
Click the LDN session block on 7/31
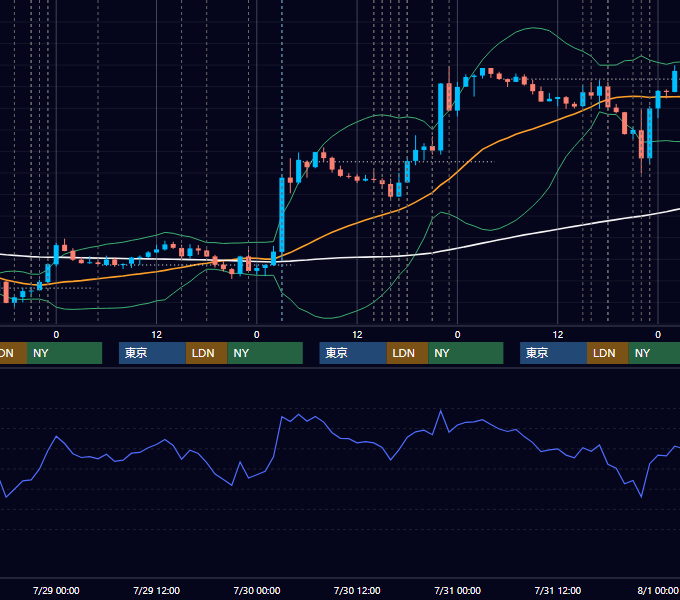(608, 353)
